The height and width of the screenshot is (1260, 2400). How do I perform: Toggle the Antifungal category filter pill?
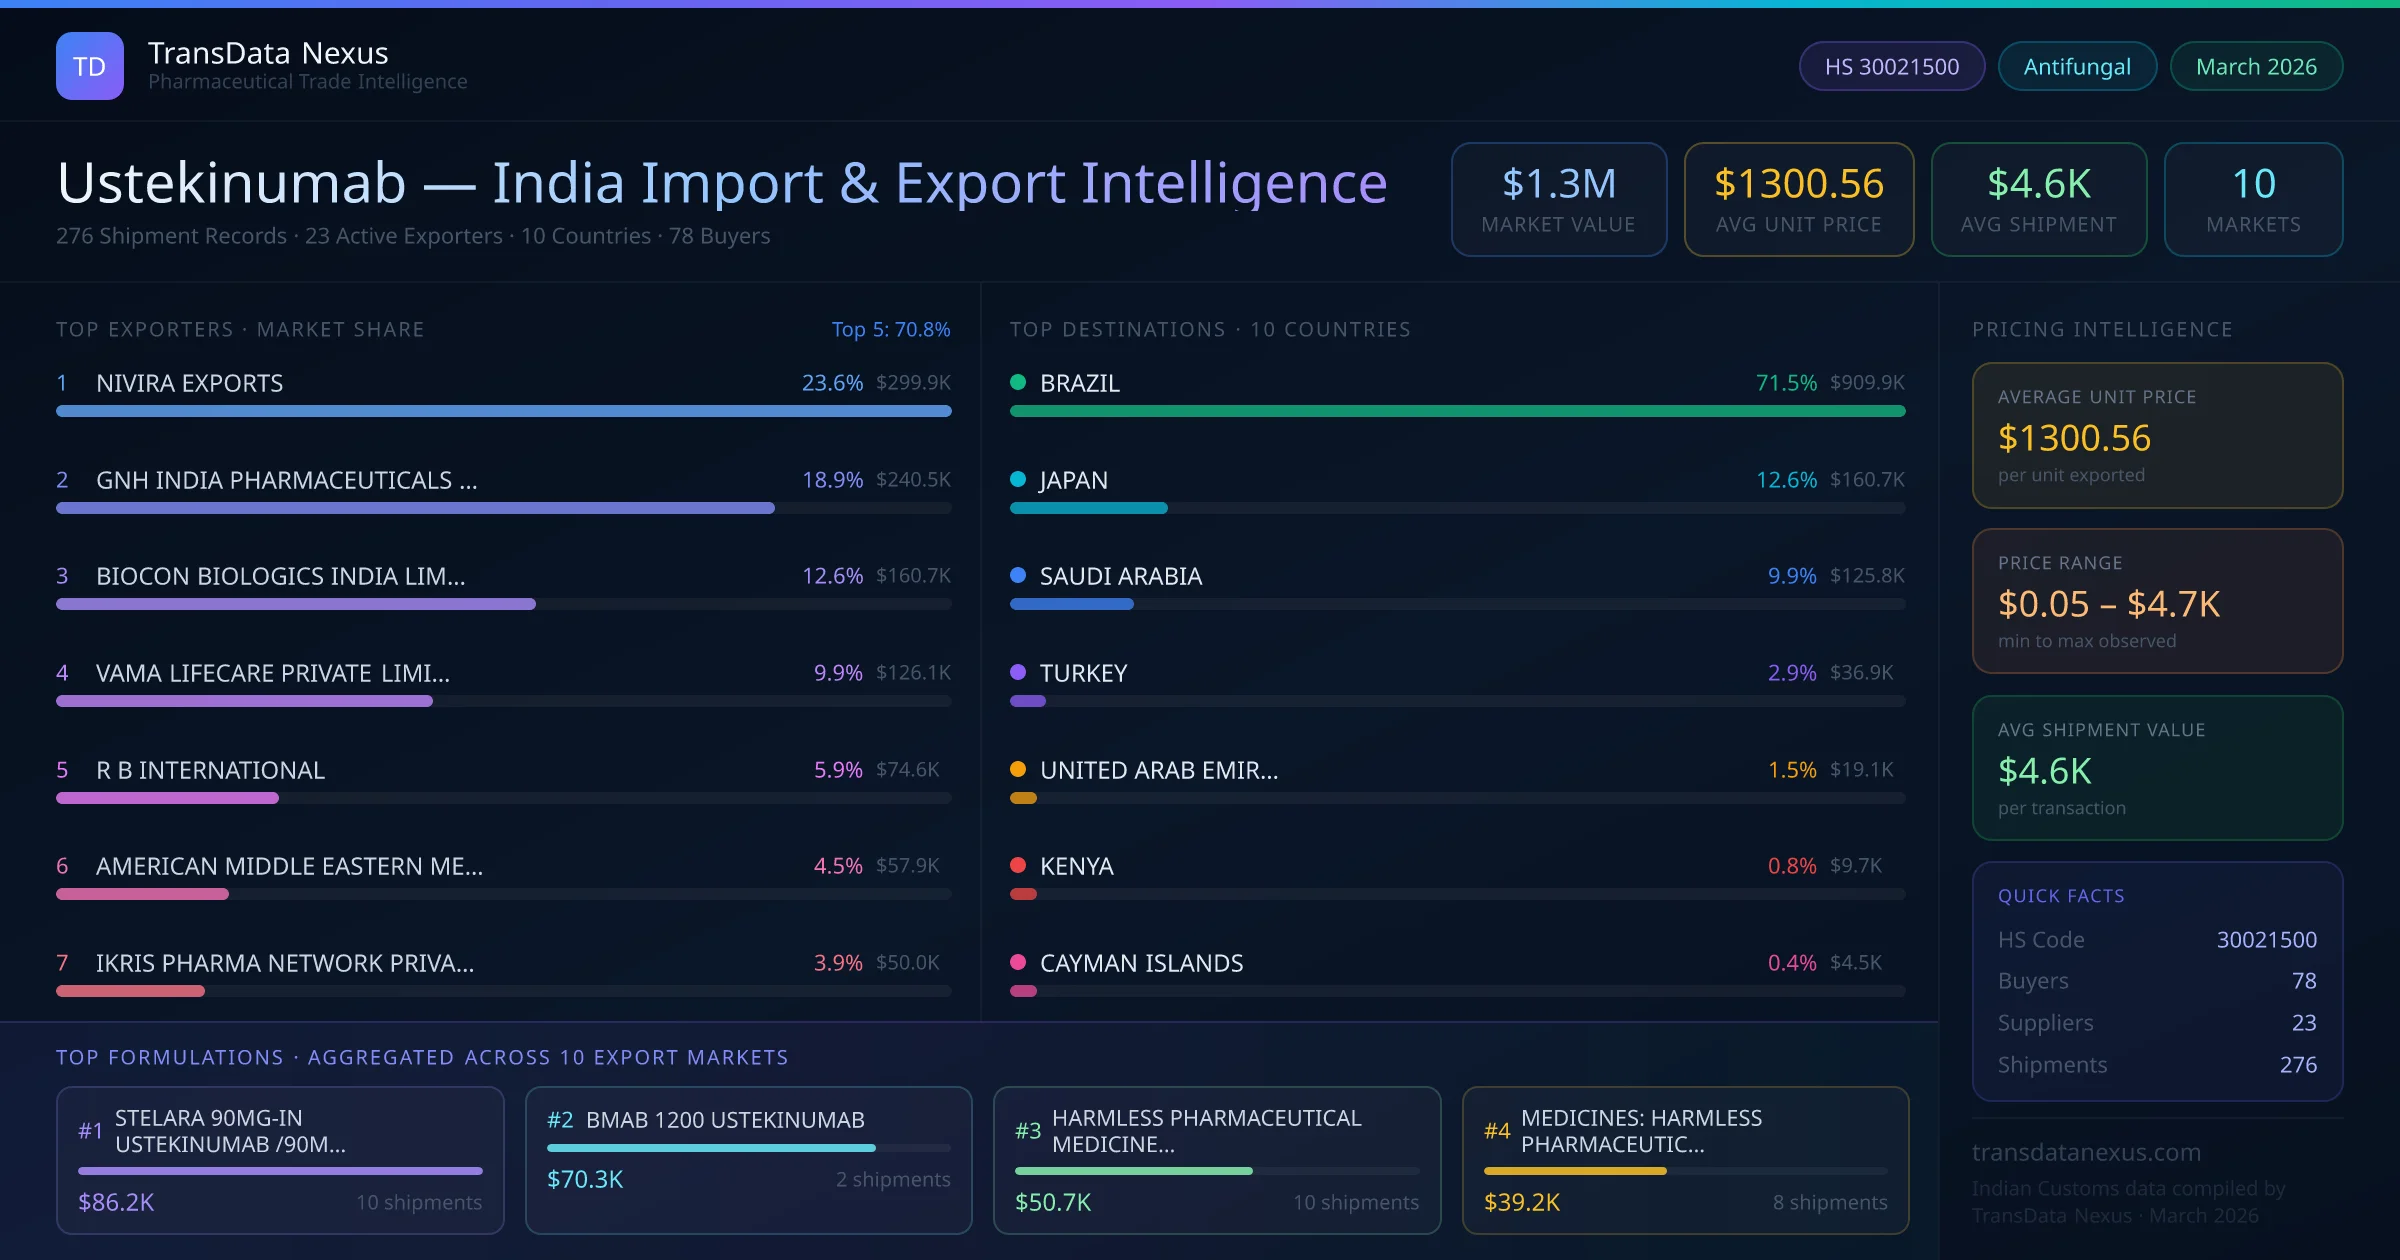click(x=2076, y=65)
